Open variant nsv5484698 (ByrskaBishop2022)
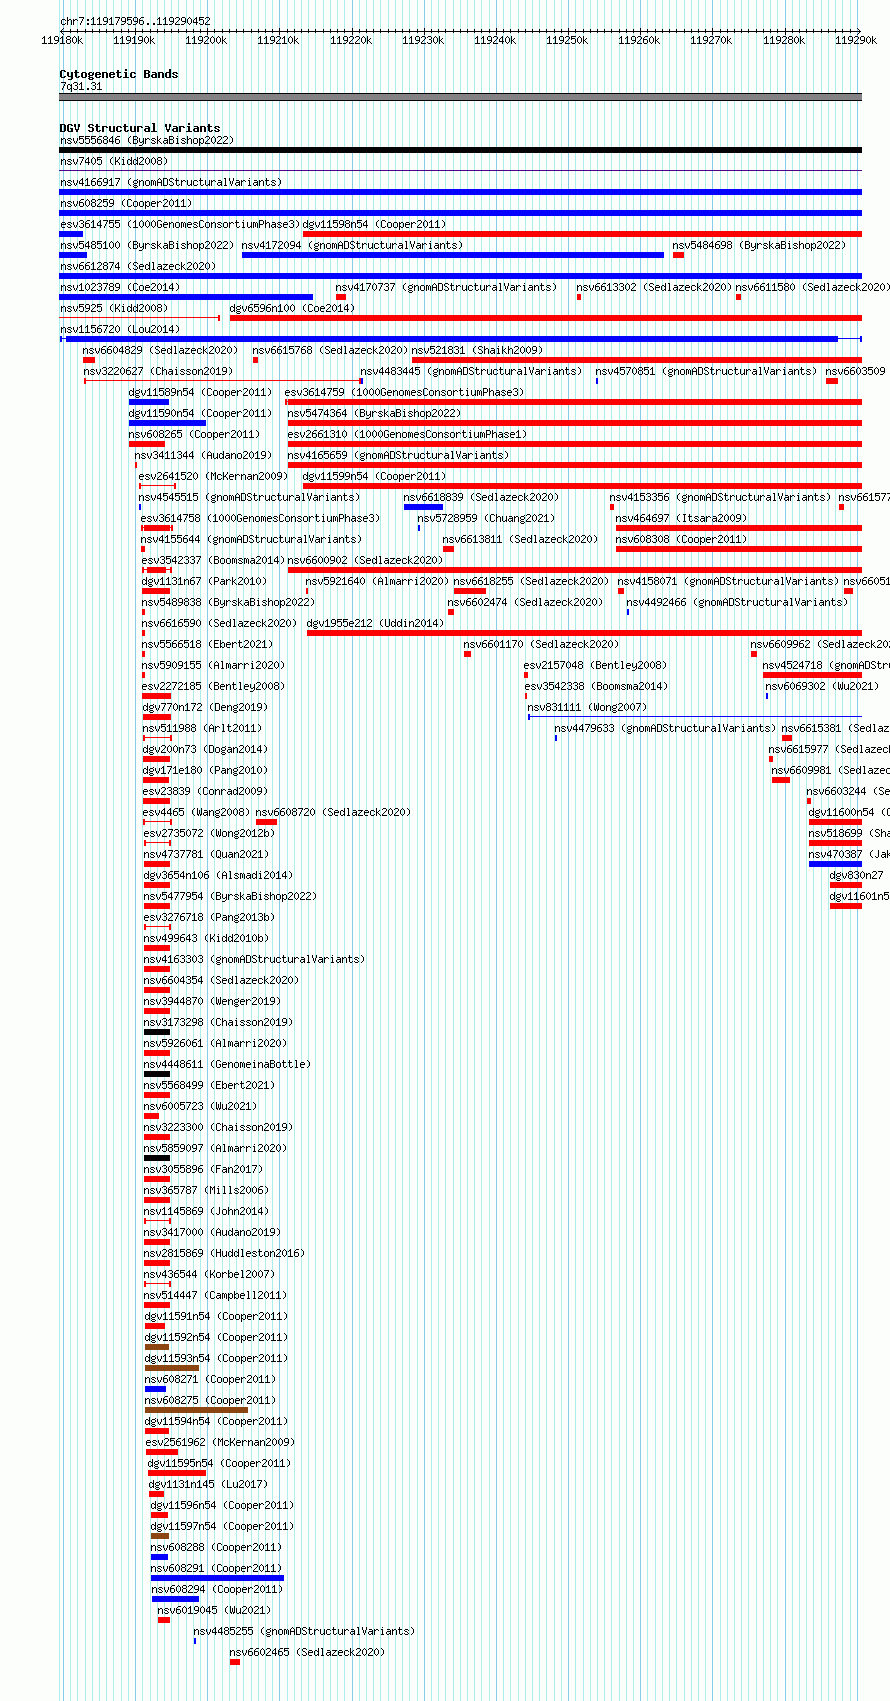Screen dimensions: 890x1701 (x=759, y=245)
